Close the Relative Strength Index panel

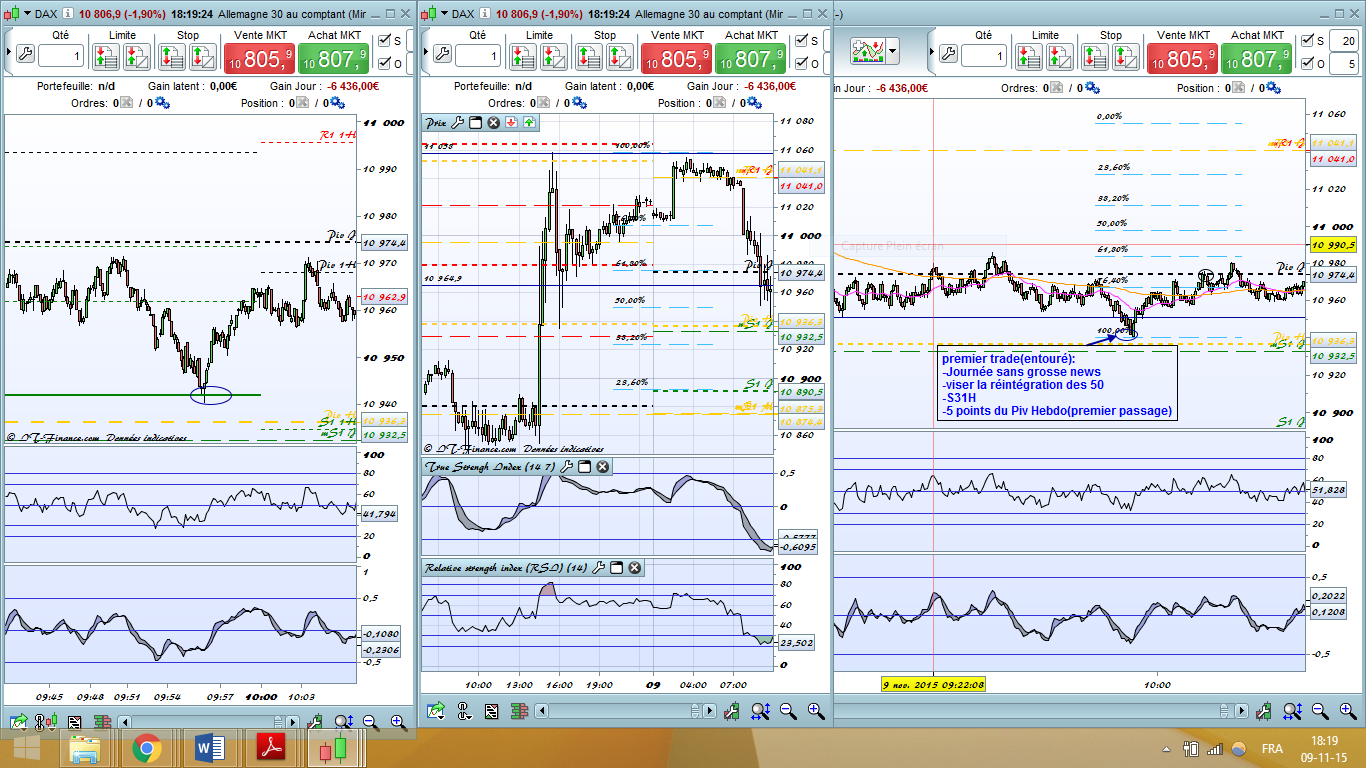[x=634, y=568]
